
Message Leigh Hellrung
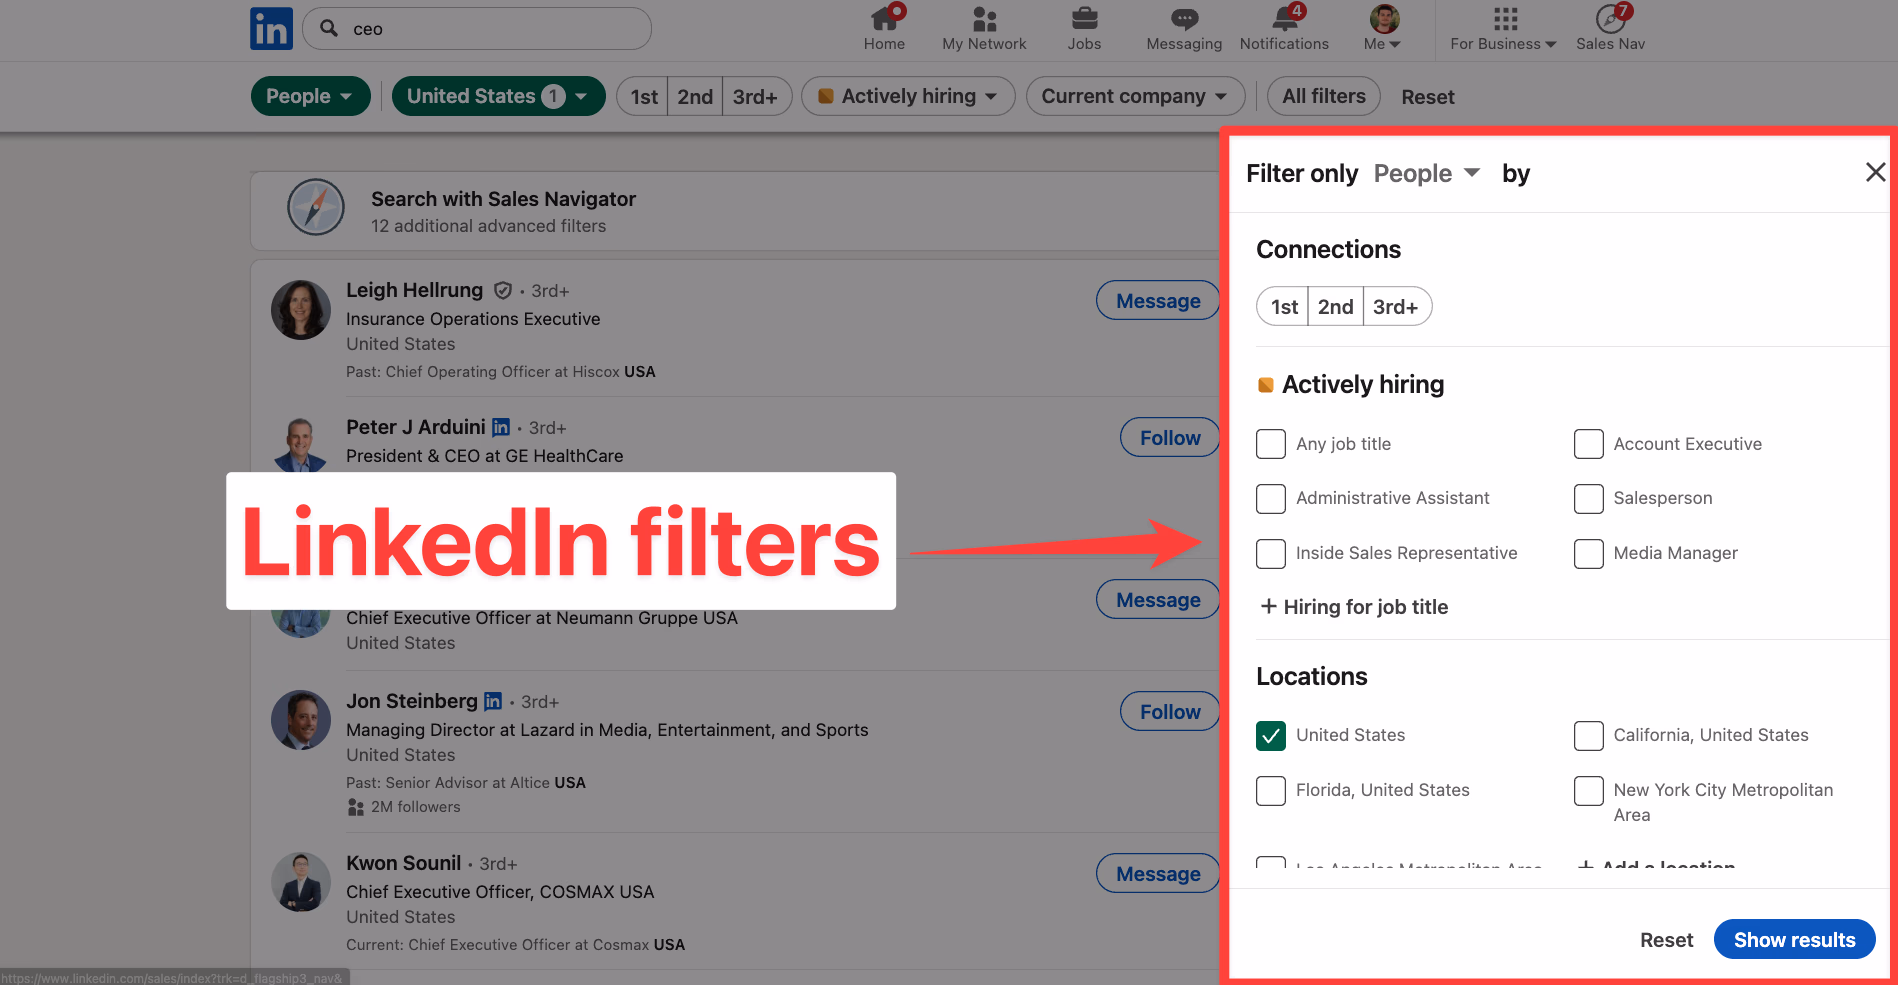coord(1158,301)
